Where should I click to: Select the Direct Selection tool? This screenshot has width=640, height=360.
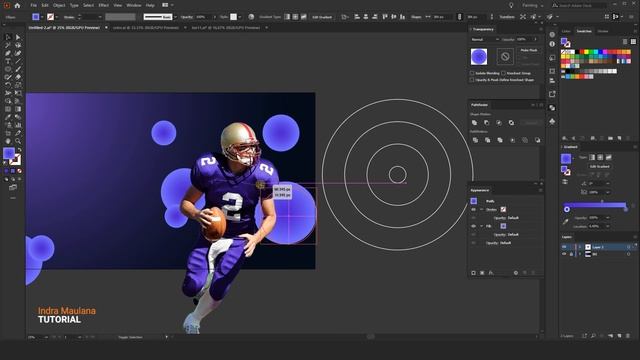[18, 37]
